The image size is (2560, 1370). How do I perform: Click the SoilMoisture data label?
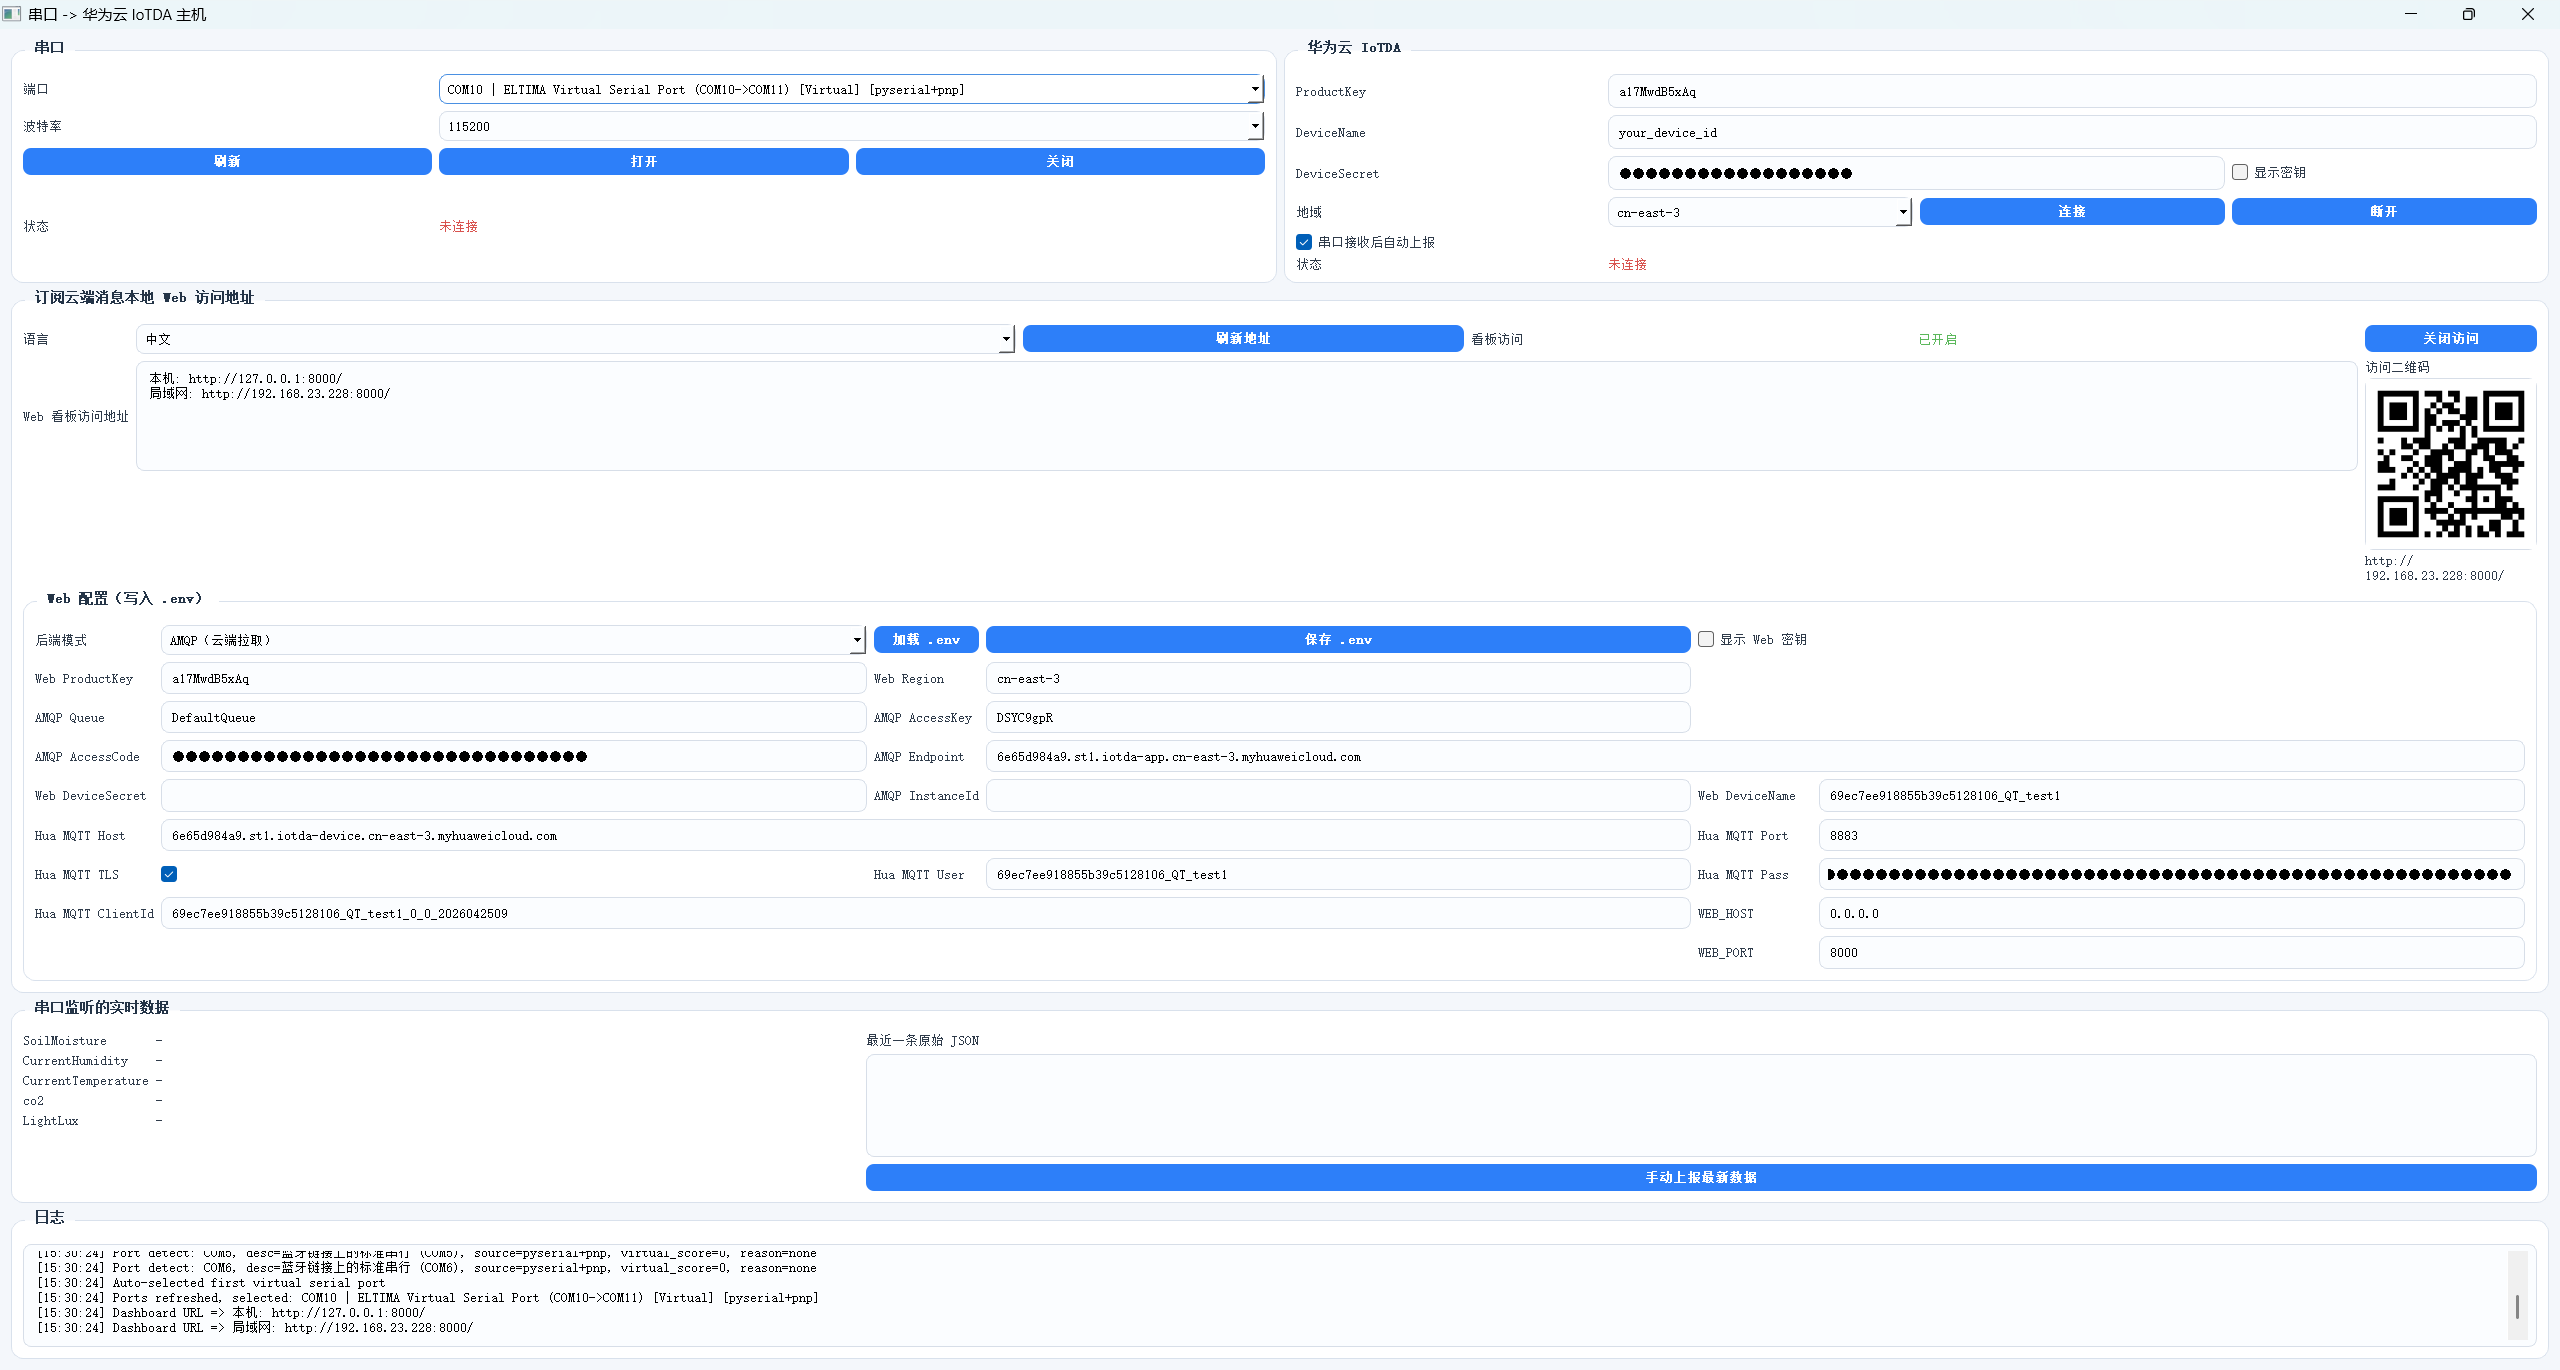pos(65,1040)
